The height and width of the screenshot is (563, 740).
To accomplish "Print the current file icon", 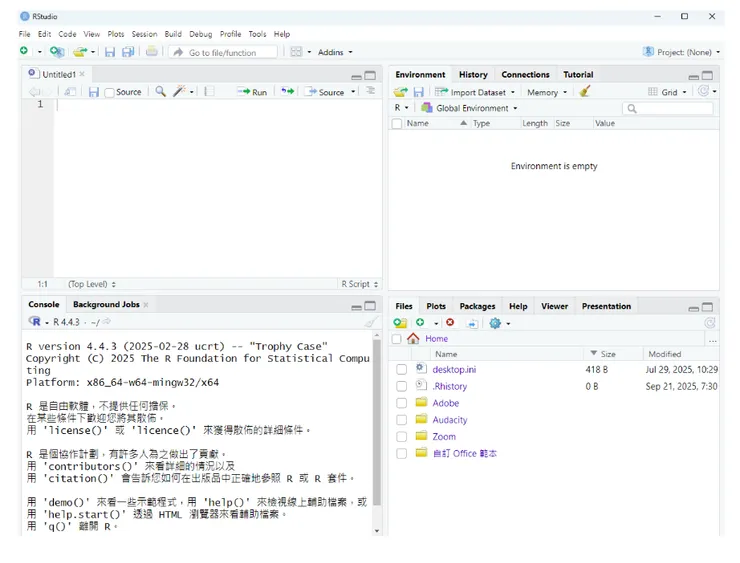I will pos(151,51).
